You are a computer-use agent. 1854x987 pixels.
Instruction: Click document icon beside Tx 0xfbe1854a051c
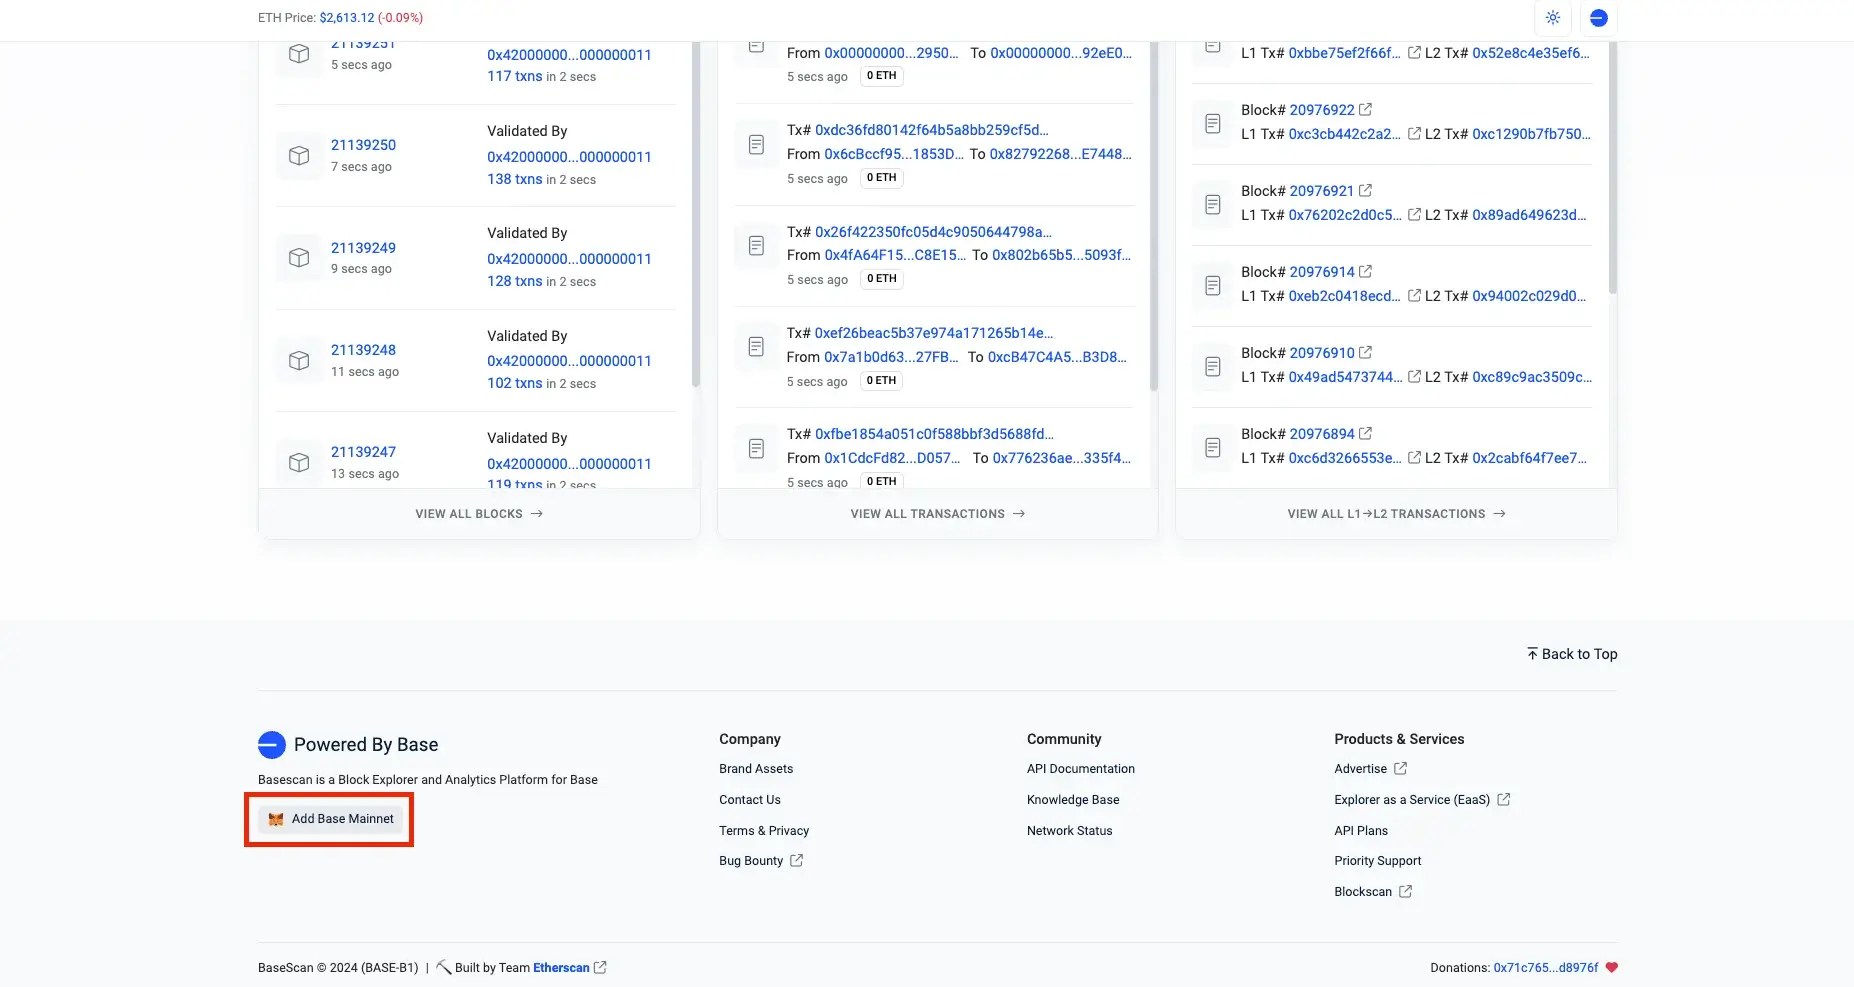(756, 449)
